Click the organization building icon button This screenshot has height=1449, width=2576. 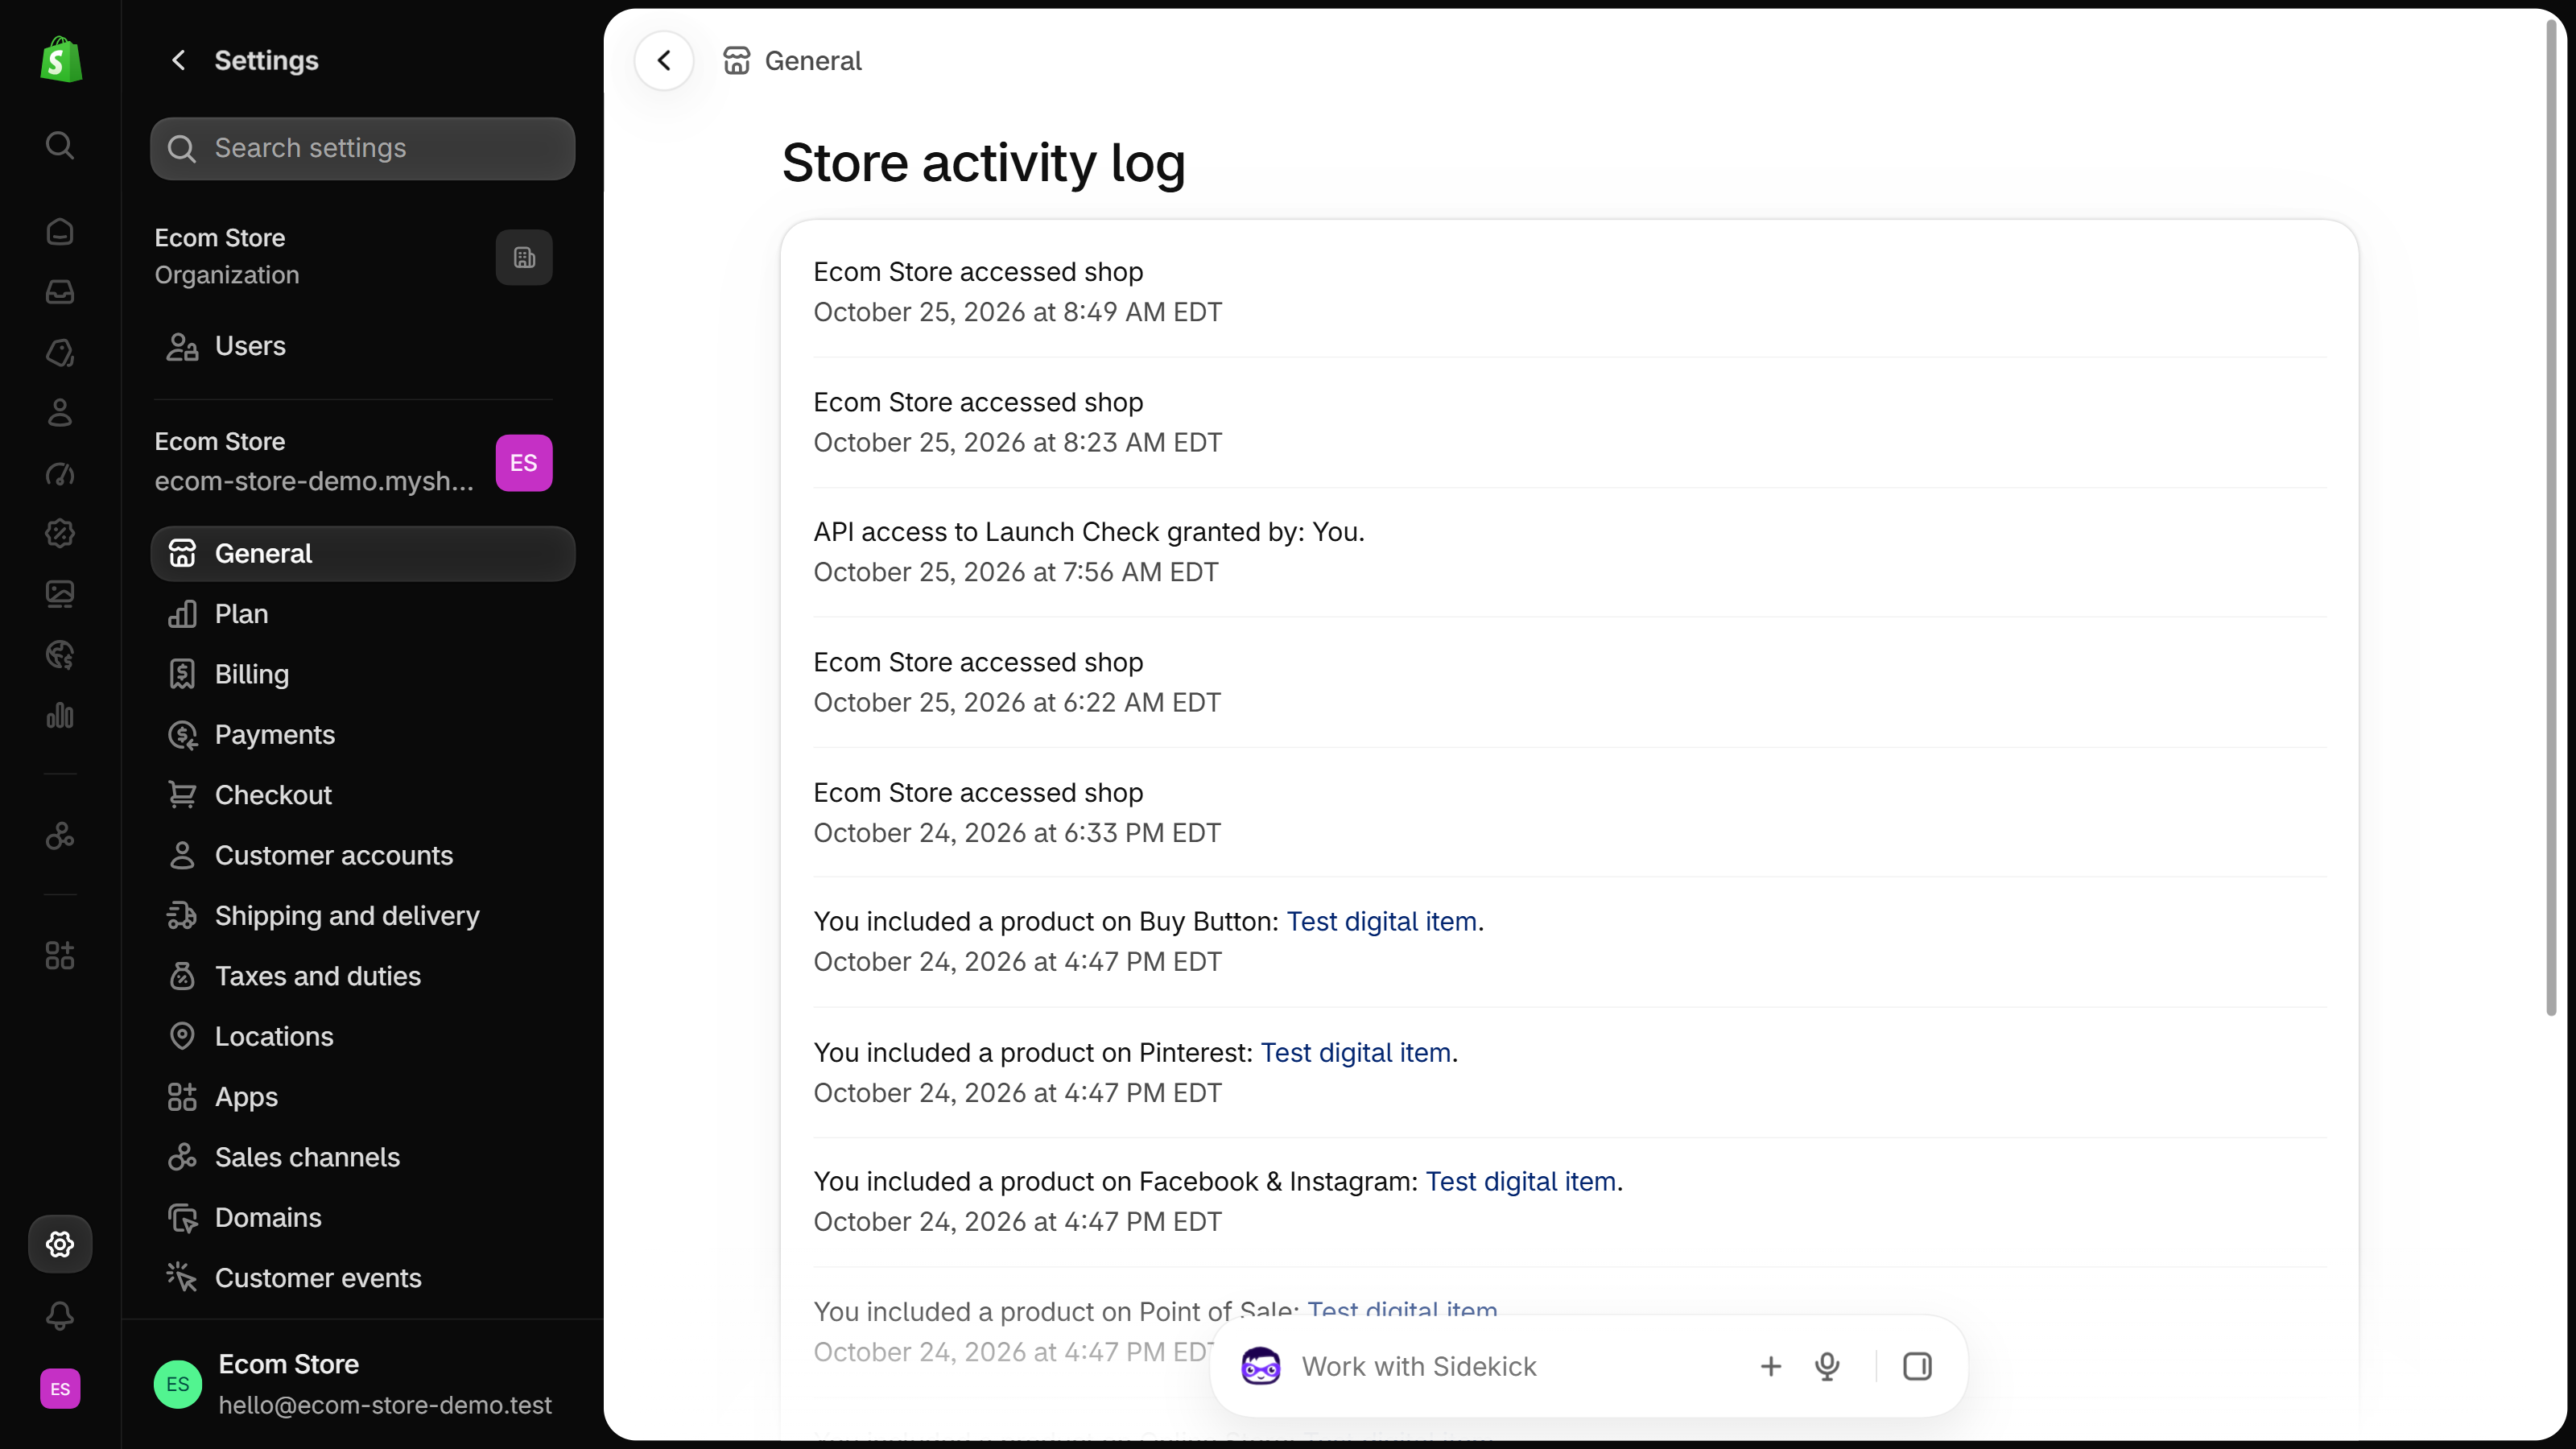click(524, 258)
